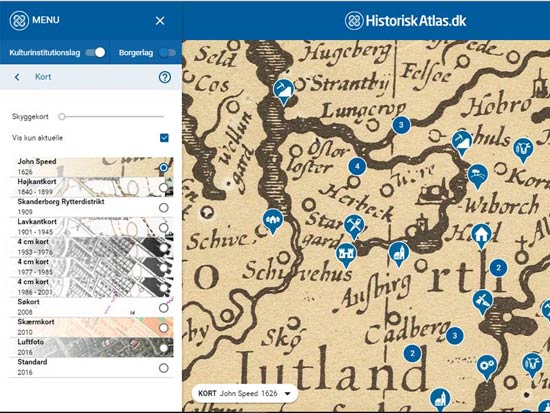
Task: Click the church pin above Ausbirg
Action: pos(399,253)
